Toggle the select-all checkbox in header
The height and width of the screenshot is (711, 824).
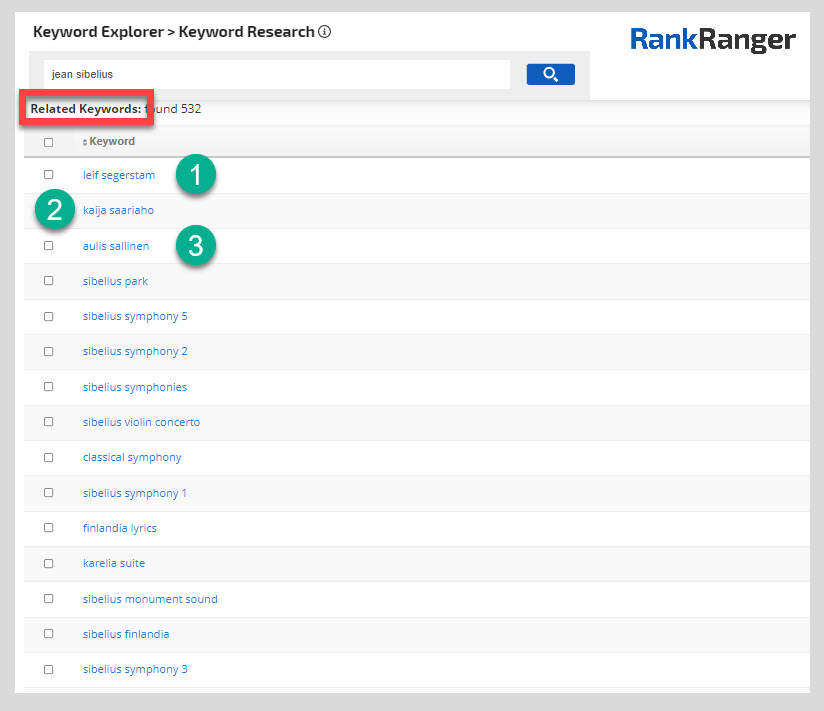(x=48, y=142)
